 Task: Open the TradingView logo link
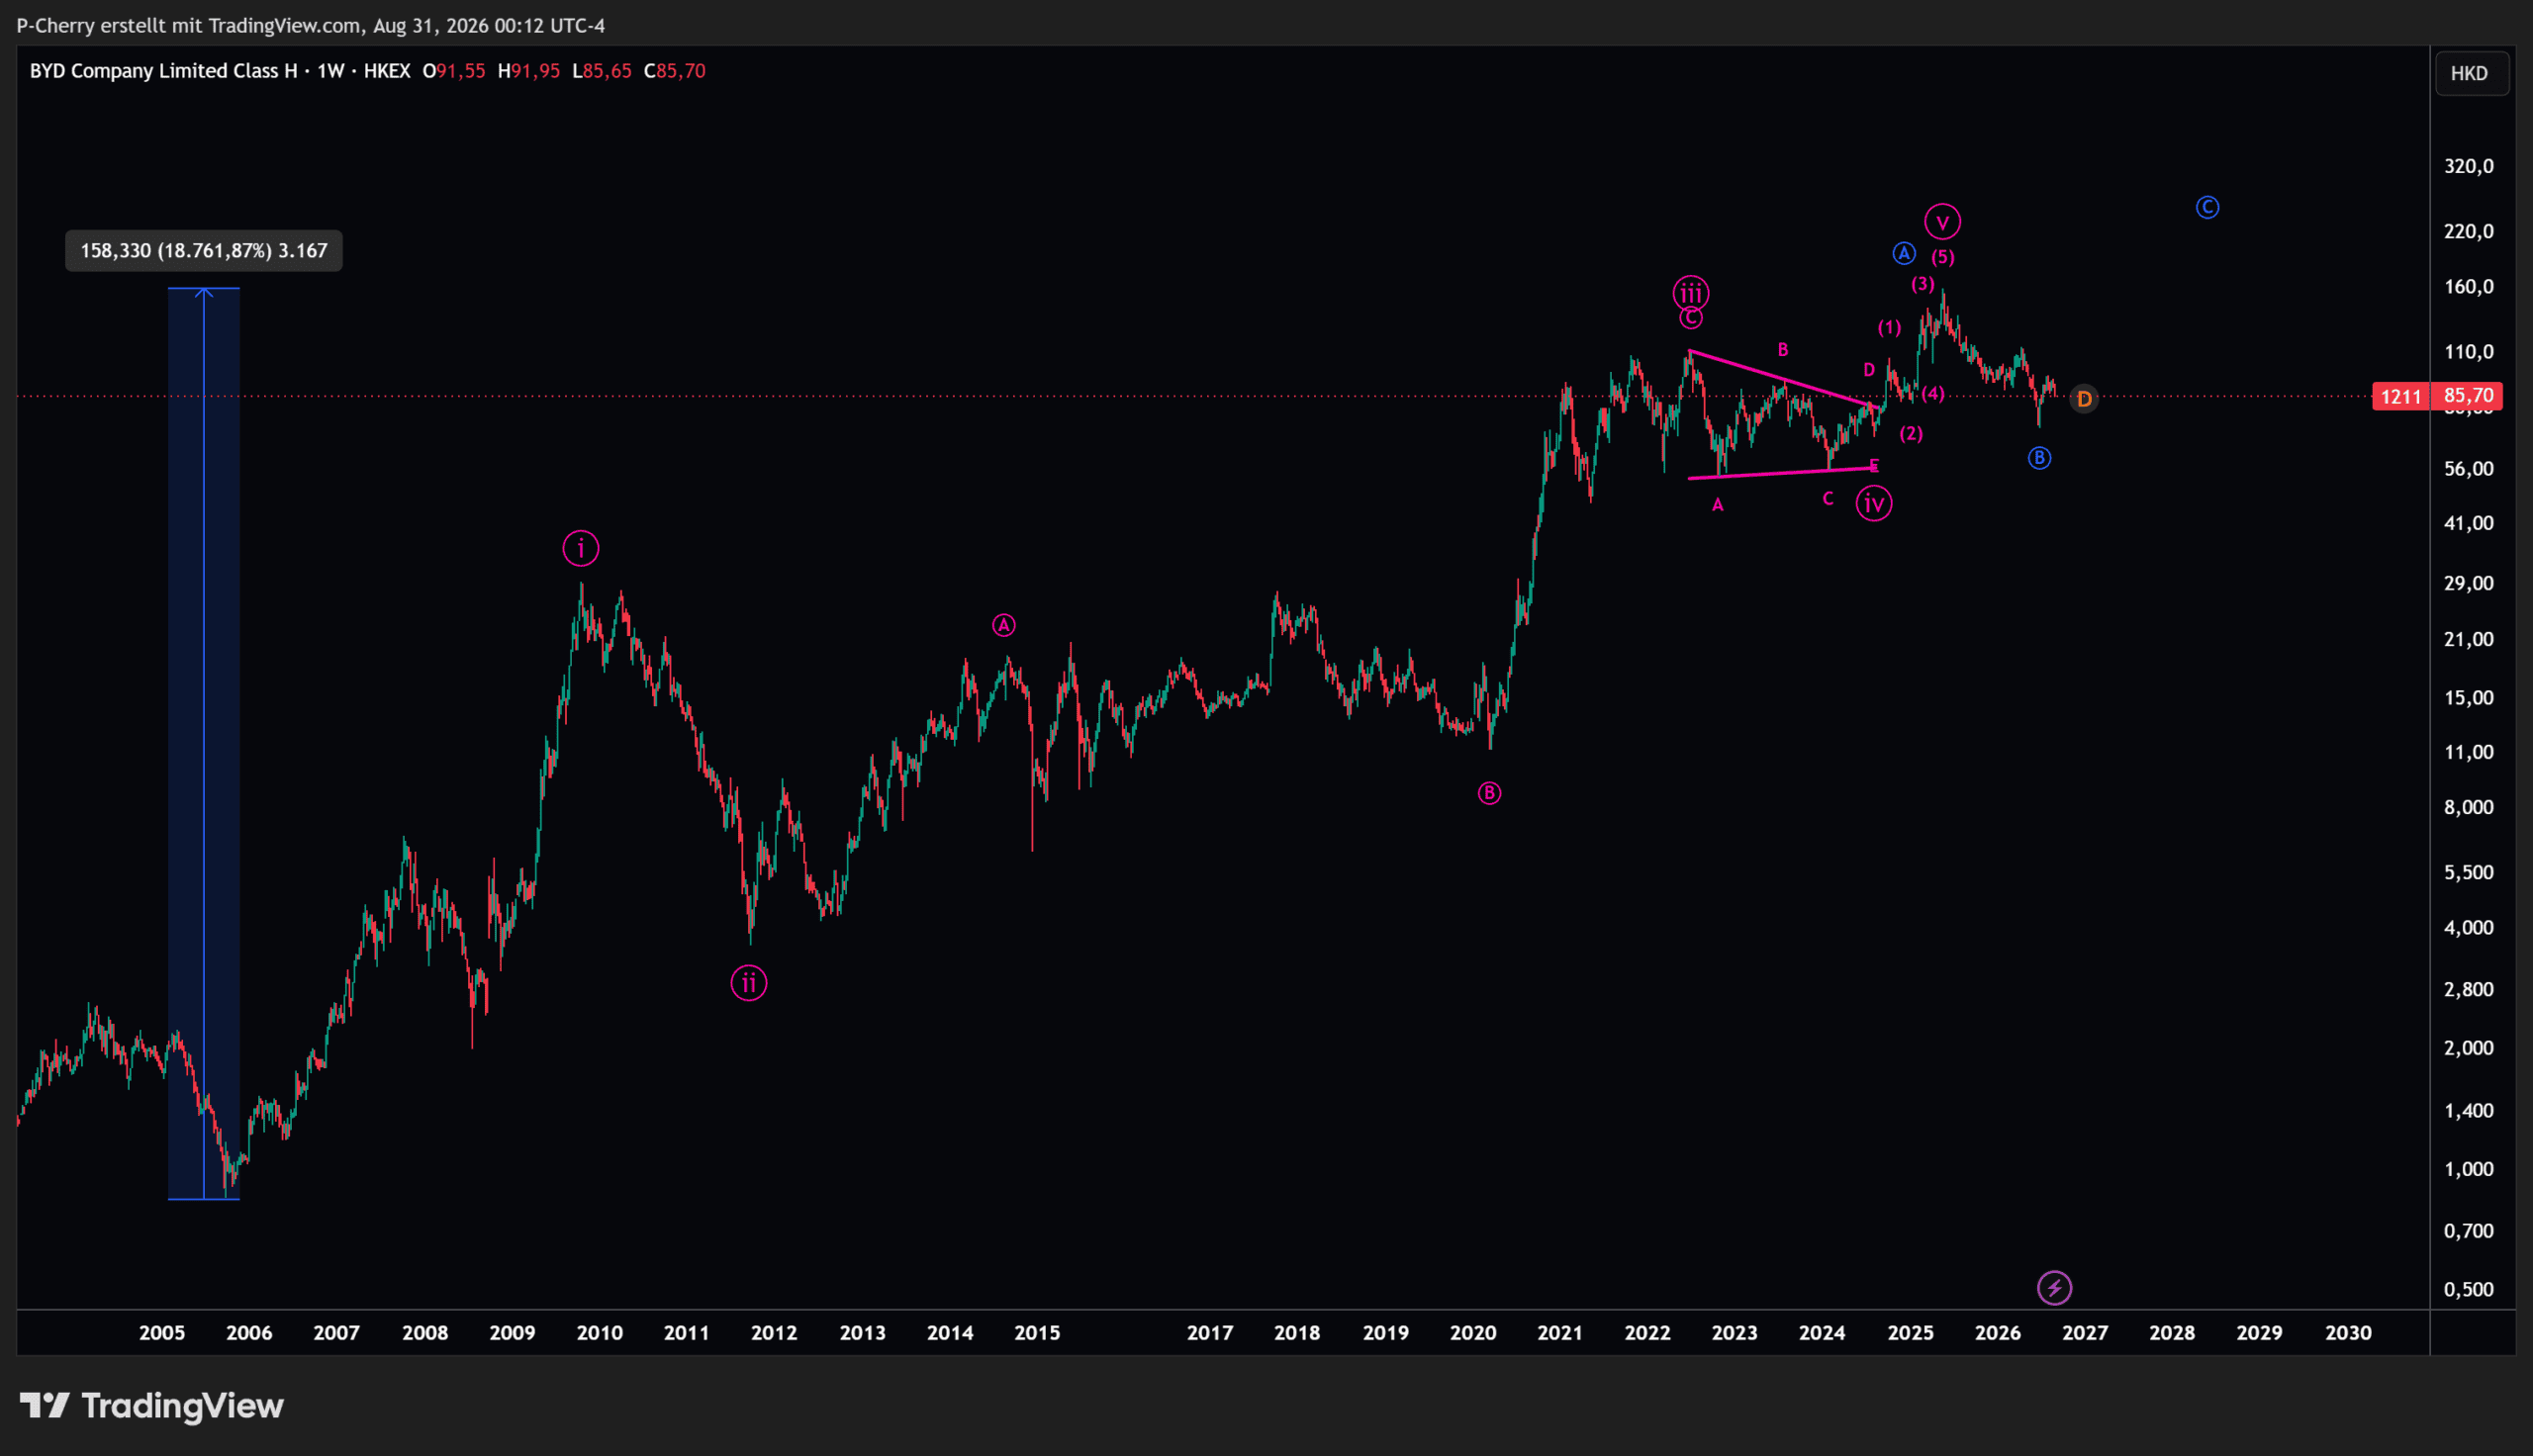pyautogui.click(x=152, y=1406)
